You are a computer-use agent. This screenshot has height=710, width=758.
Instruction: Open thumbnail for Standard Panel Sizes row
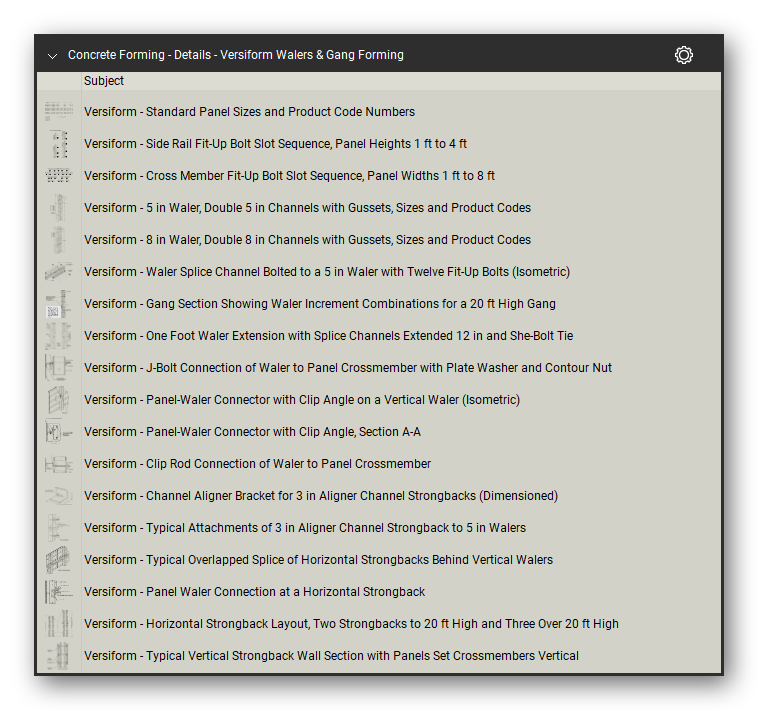point(59,112)
